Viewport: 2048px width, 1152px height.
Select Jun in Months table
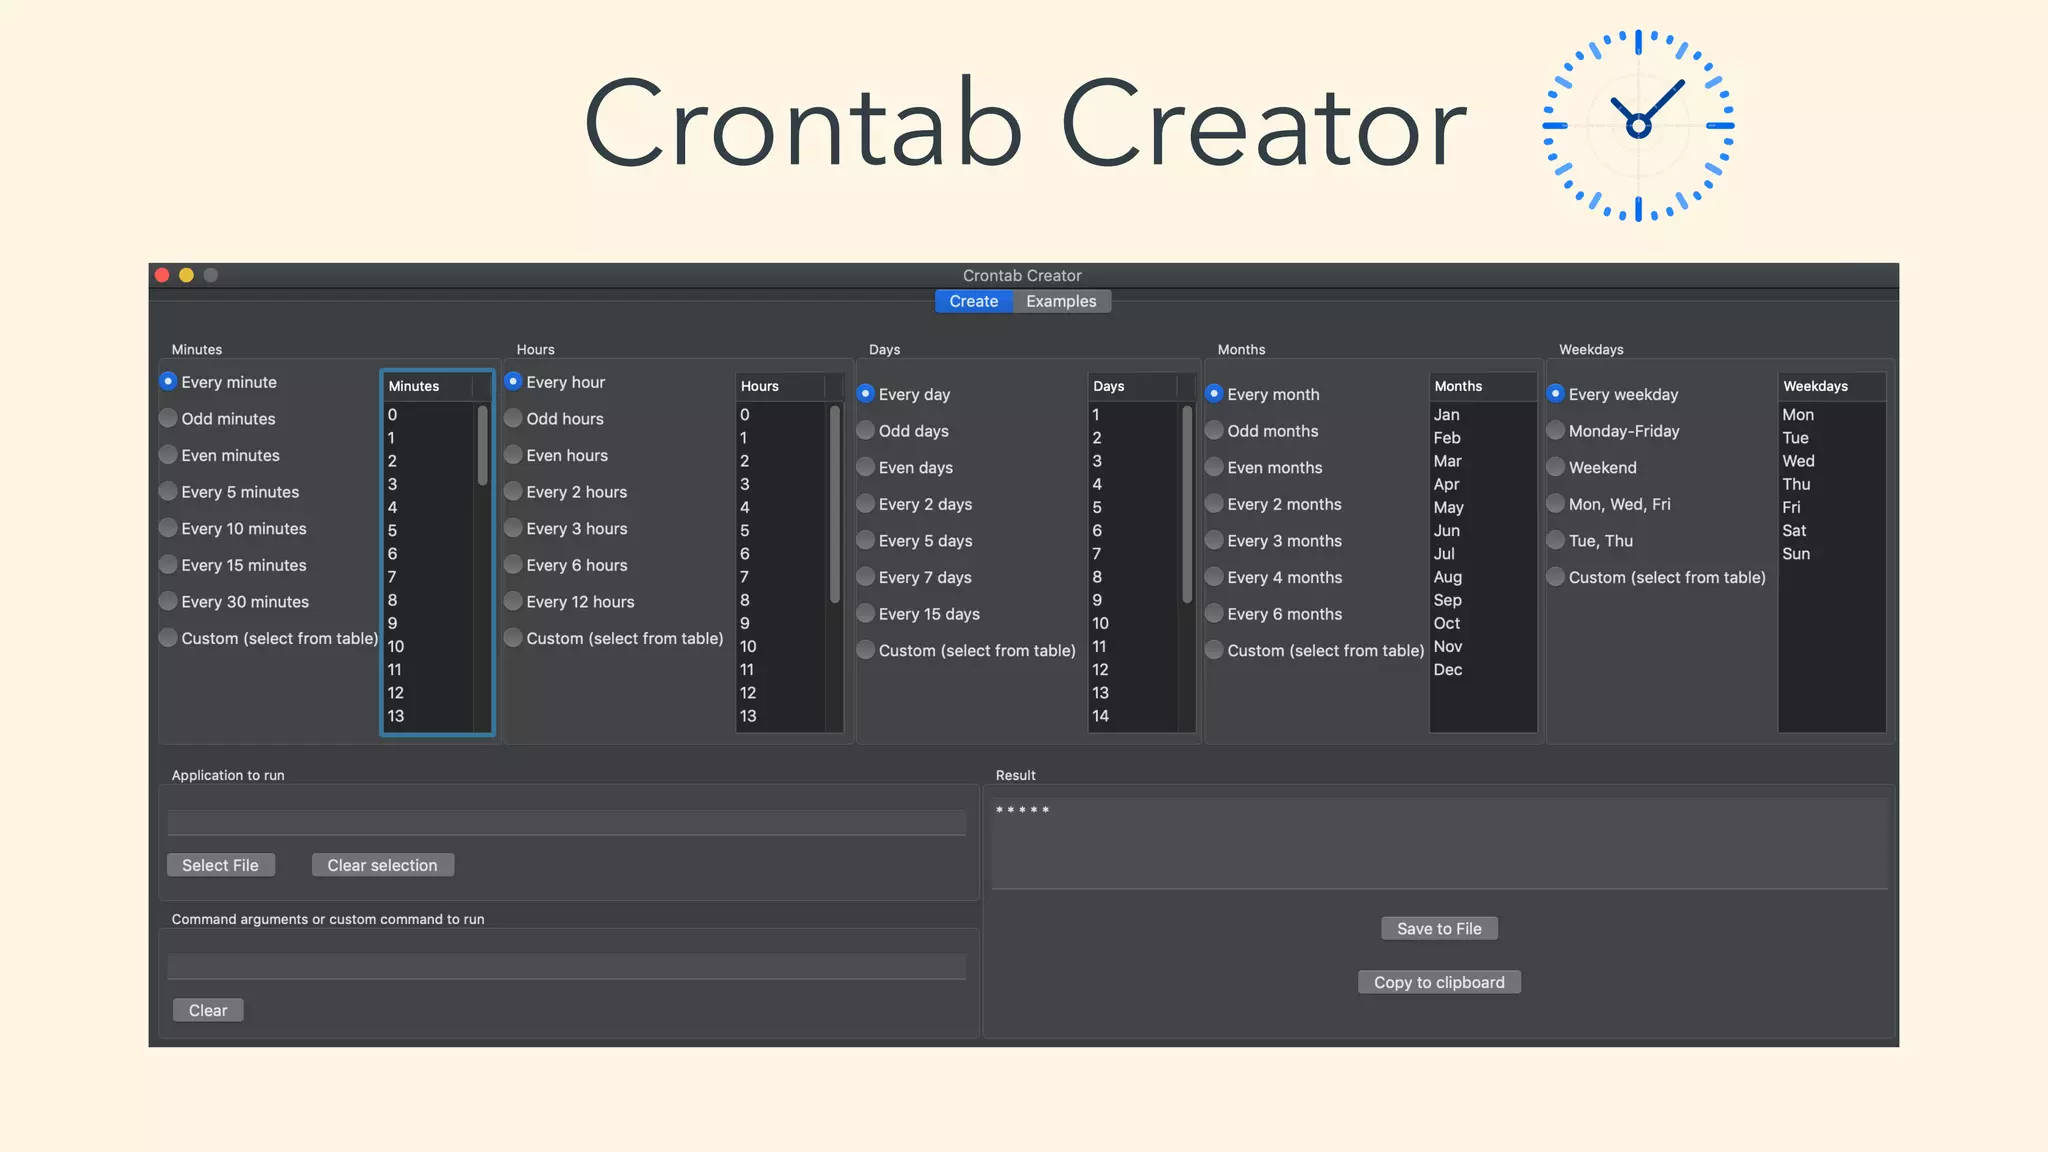(x=1483, y=530)
